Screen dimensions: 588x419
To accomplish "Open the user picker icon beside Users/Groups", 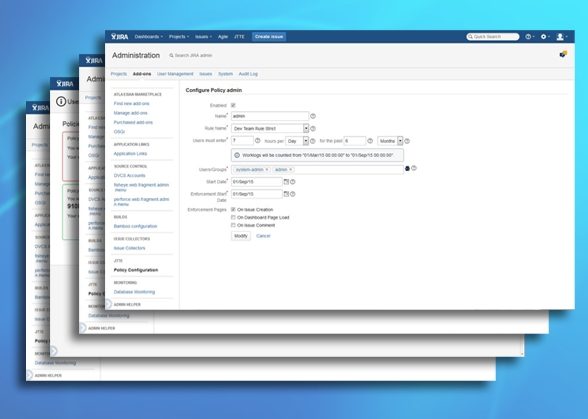I will [x=407, y=169].
